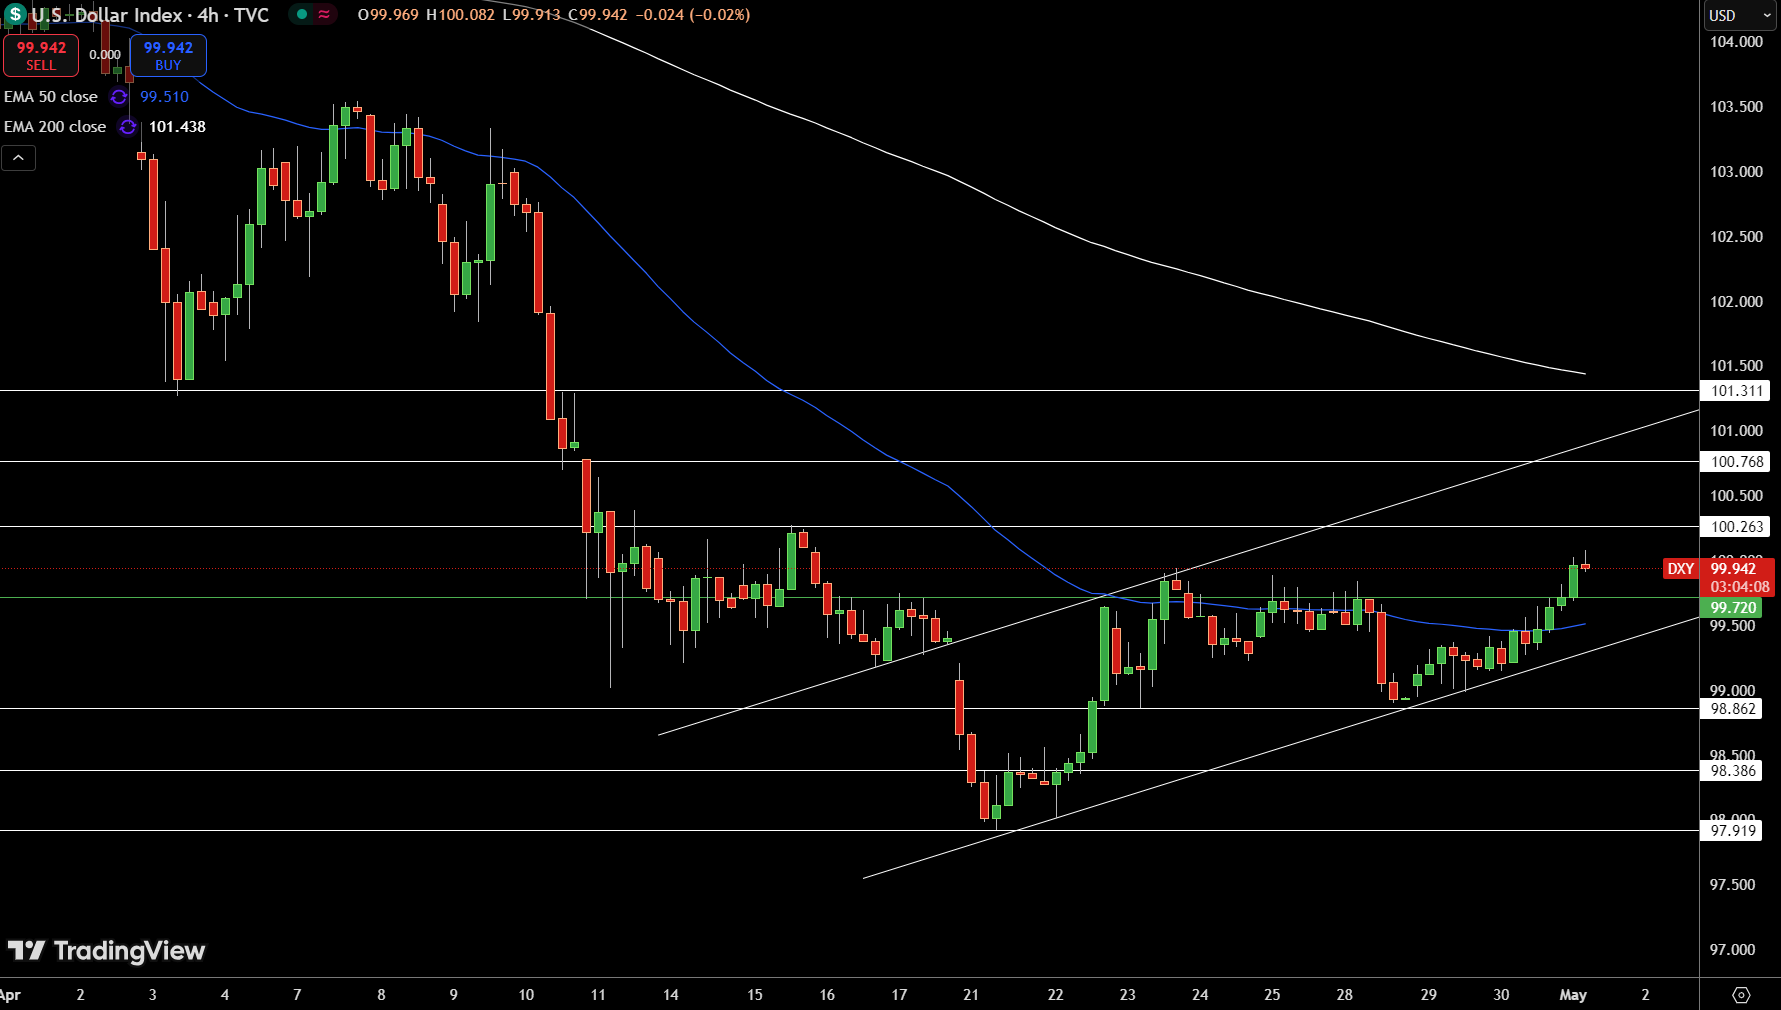Image resolution: width=1781 pixels, height=1010 pixels.
Task: Click the Apr label on the time axis
Action: coord(10,995)
